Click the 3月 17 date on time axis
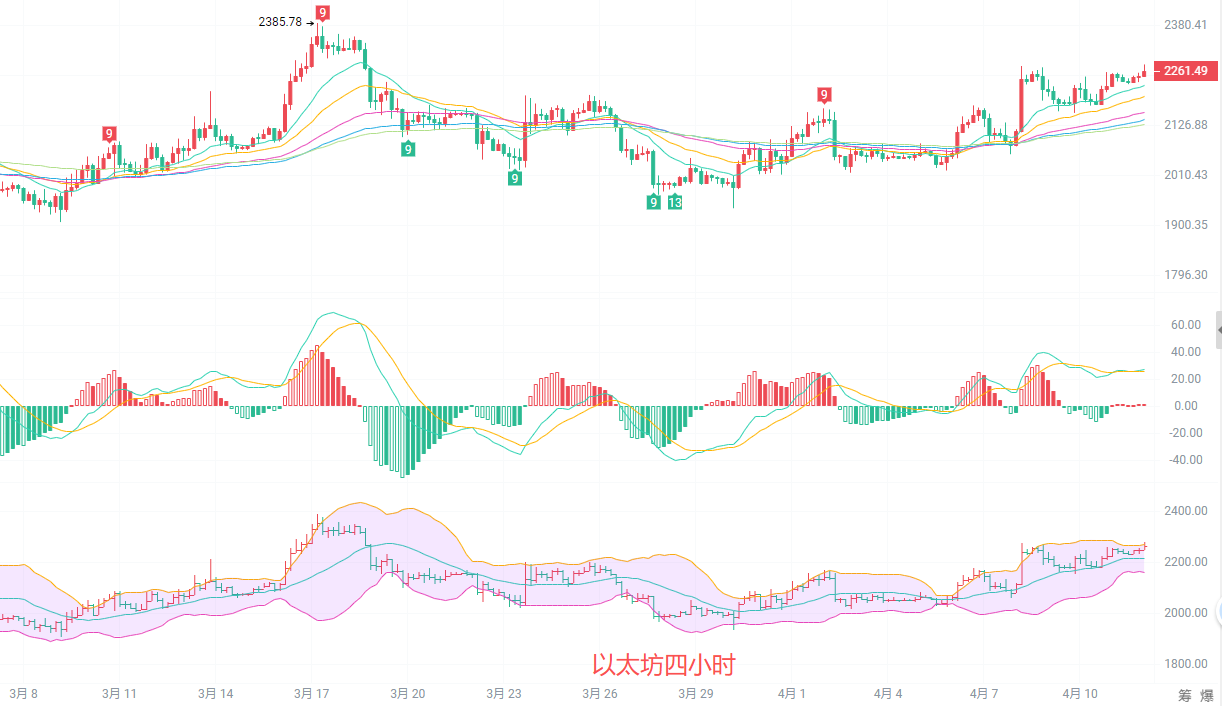1222x706 pixels. click(x=312, y=693)
